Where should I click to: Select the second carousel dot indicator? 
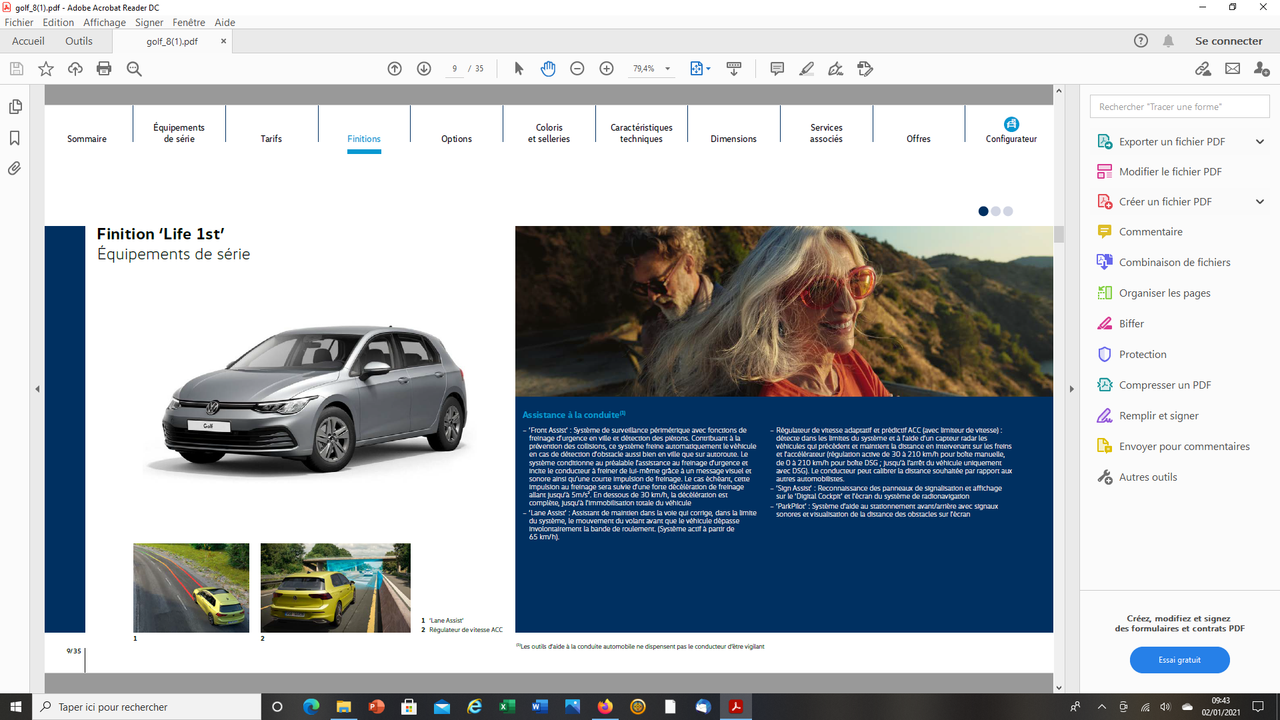click(996, 211)
